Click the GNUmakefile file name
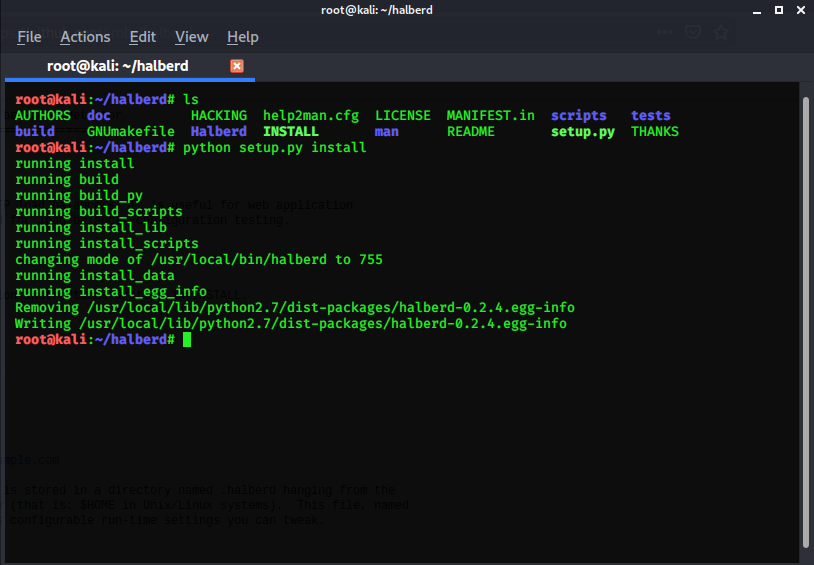 click(x=130, y=131)
